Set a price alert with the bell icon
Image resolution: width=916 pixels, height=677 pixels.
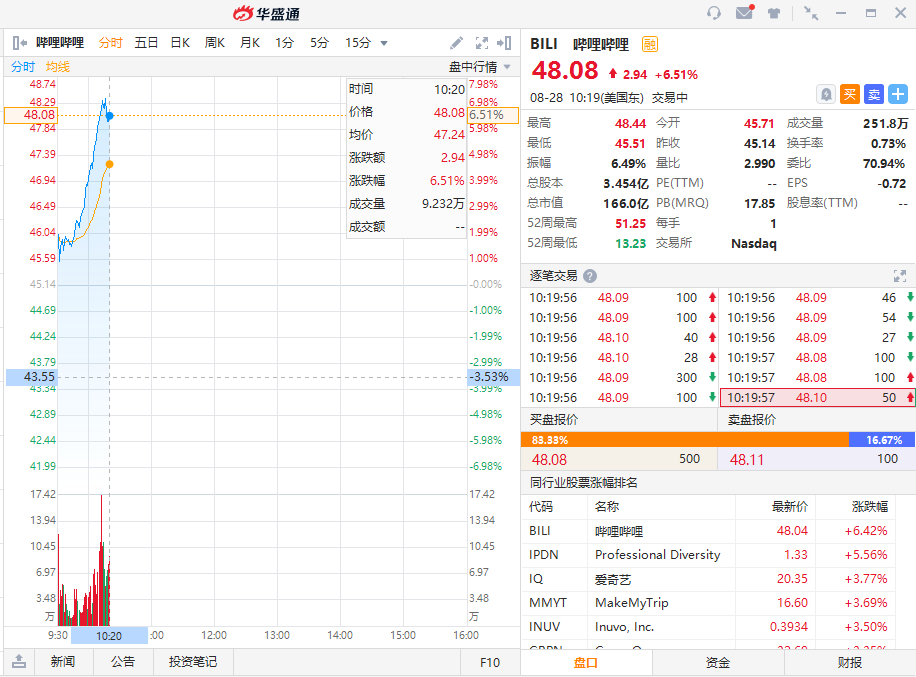pyautogui.click(x=825, y=93)
